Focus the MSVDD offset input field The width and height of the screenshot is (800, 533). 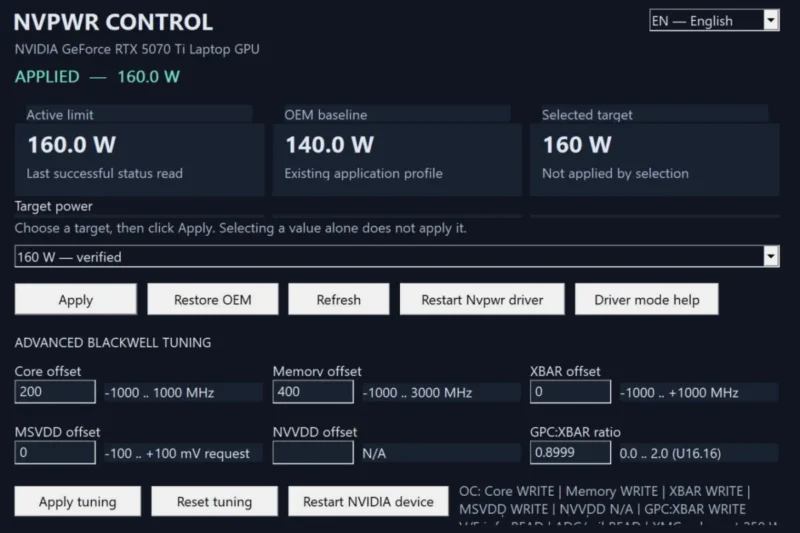click(x=55, y=452)
